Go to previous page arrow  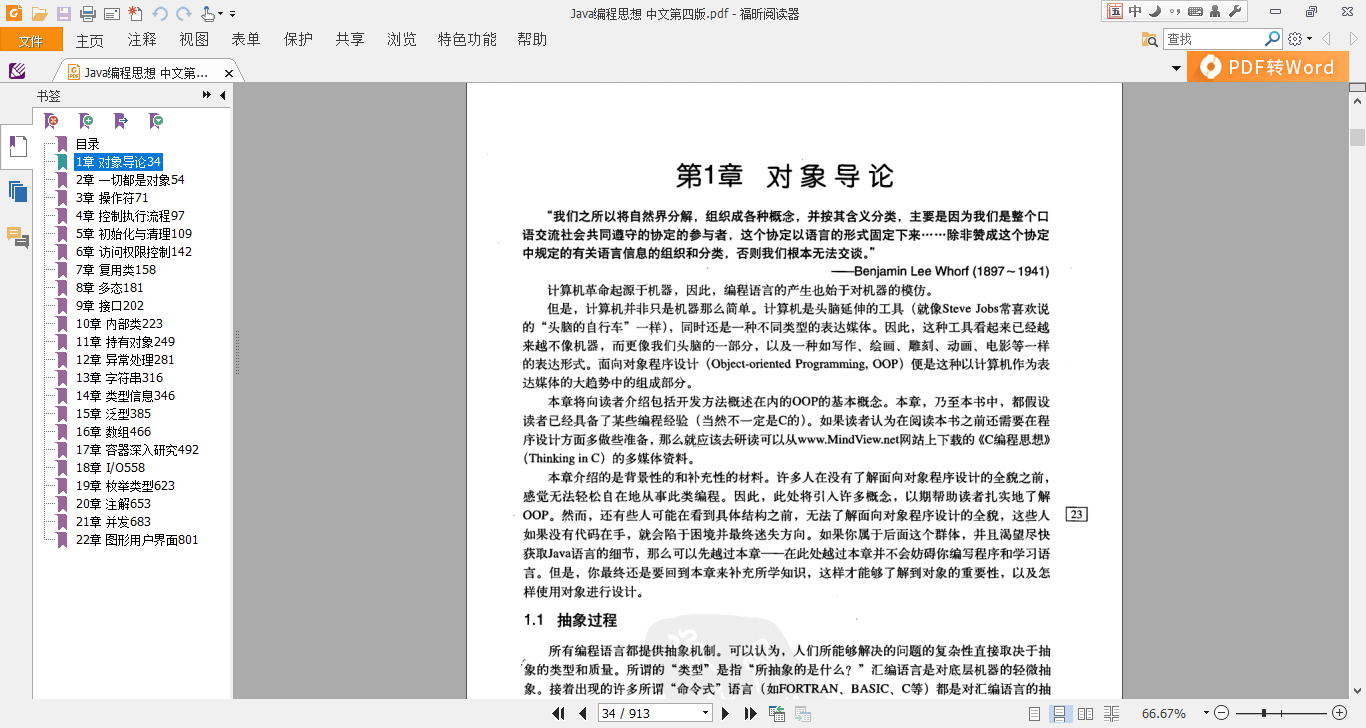(x=583, y=713)
